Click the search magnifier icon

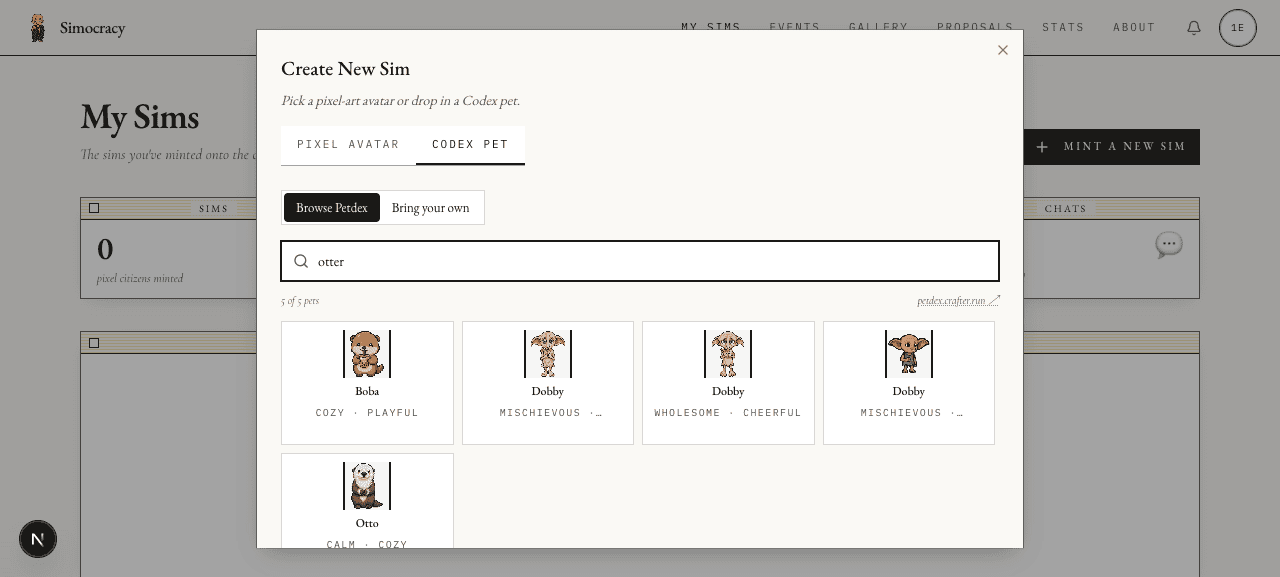[x=301, y=261]
